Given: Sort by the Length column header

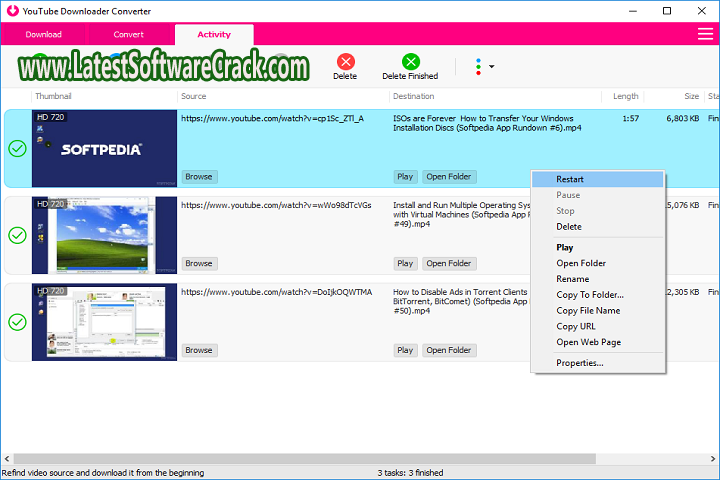Looking at the screenshot, I should pos(625,96).
